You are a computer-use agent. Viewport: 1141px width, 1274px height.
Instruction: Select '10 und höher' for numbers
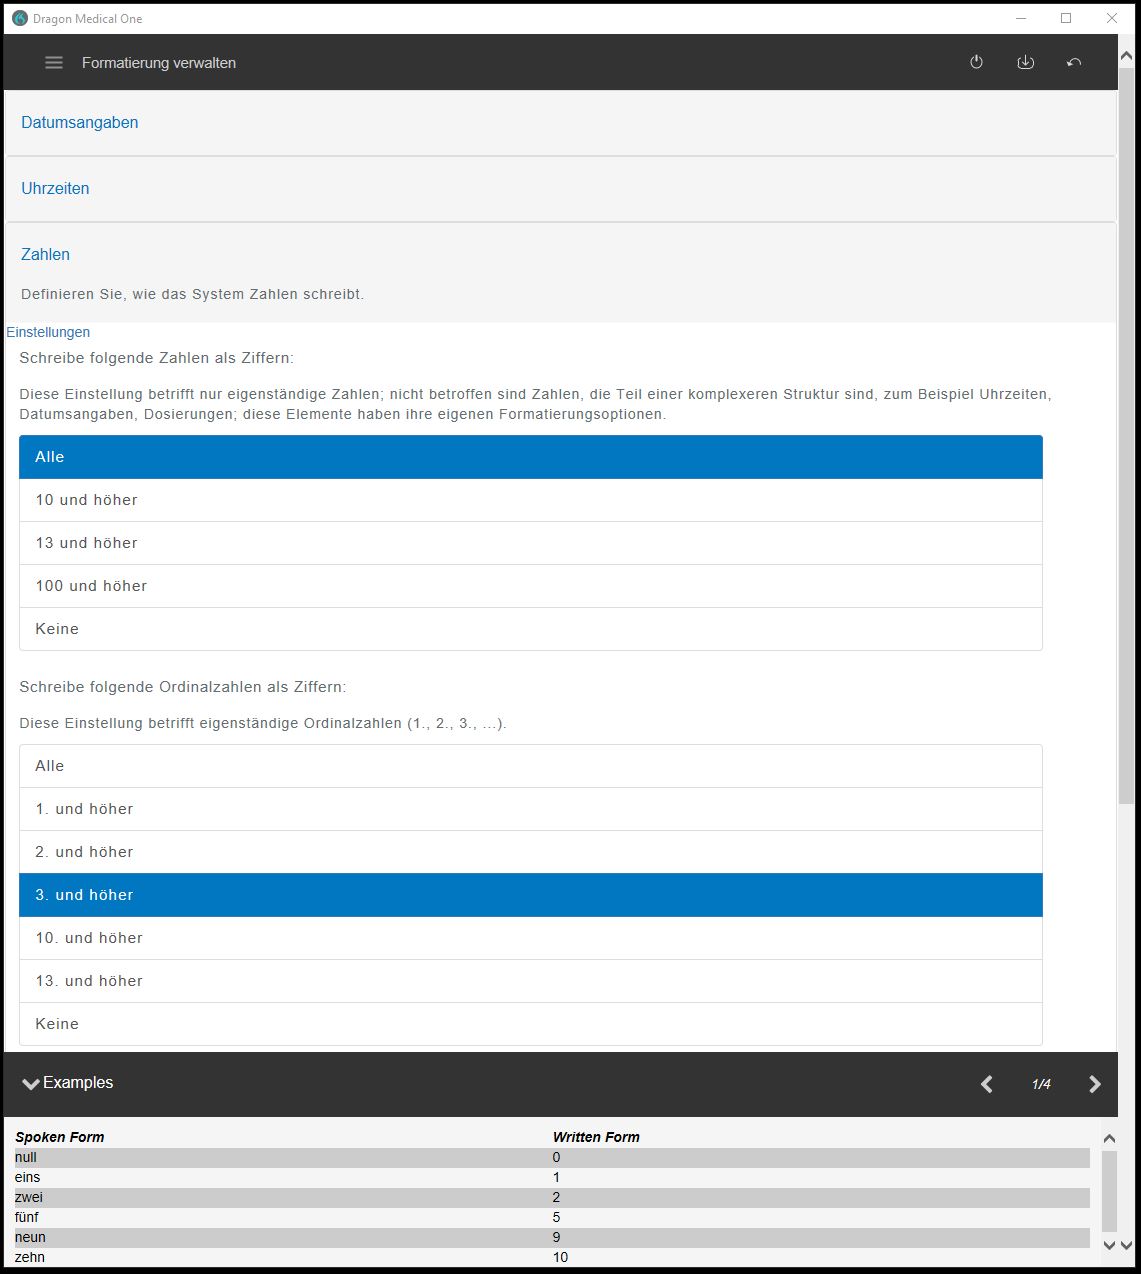530,500
